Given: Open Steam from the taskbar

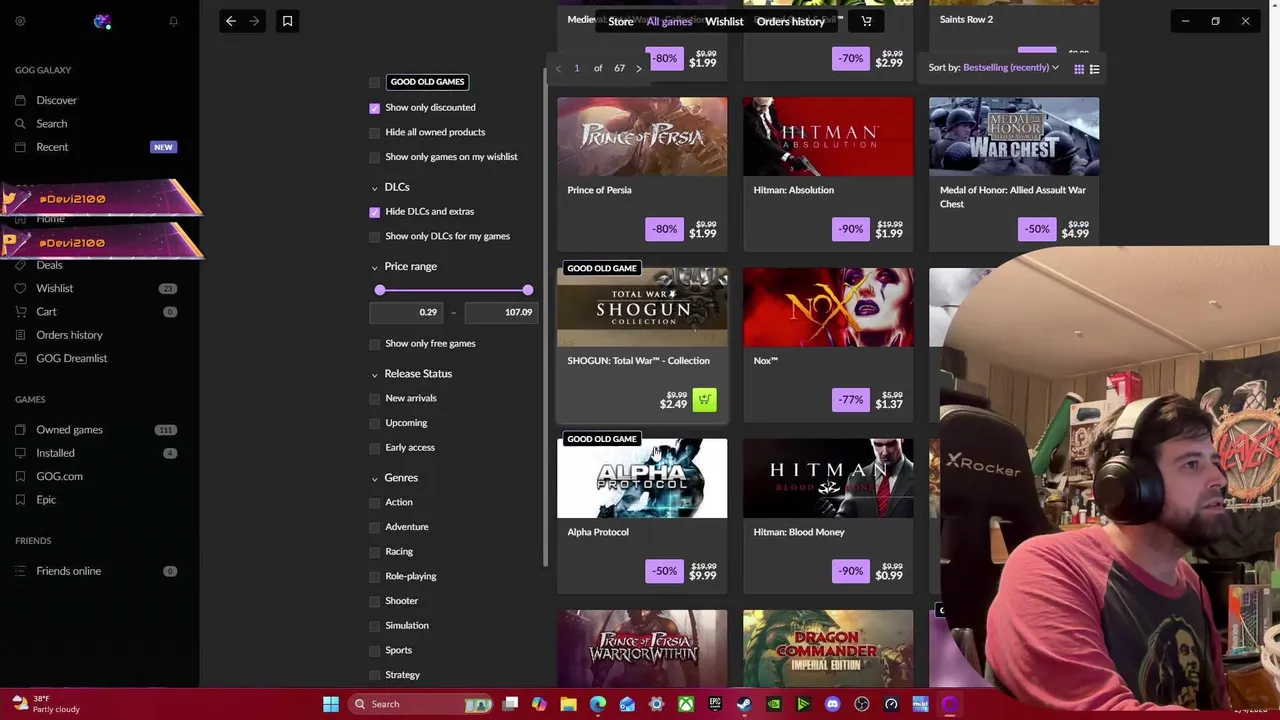Looking at the screenshot, I should tap(744, 704).
